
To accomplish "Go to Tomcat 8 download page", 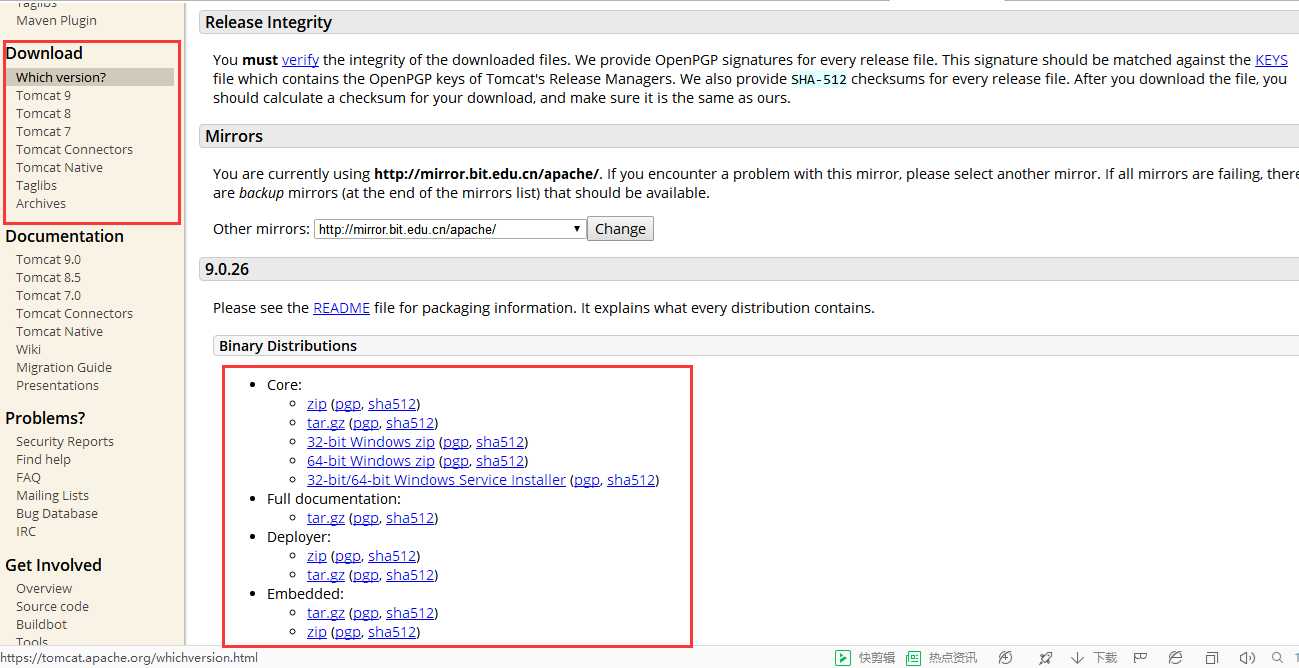I will pos(43,113).
